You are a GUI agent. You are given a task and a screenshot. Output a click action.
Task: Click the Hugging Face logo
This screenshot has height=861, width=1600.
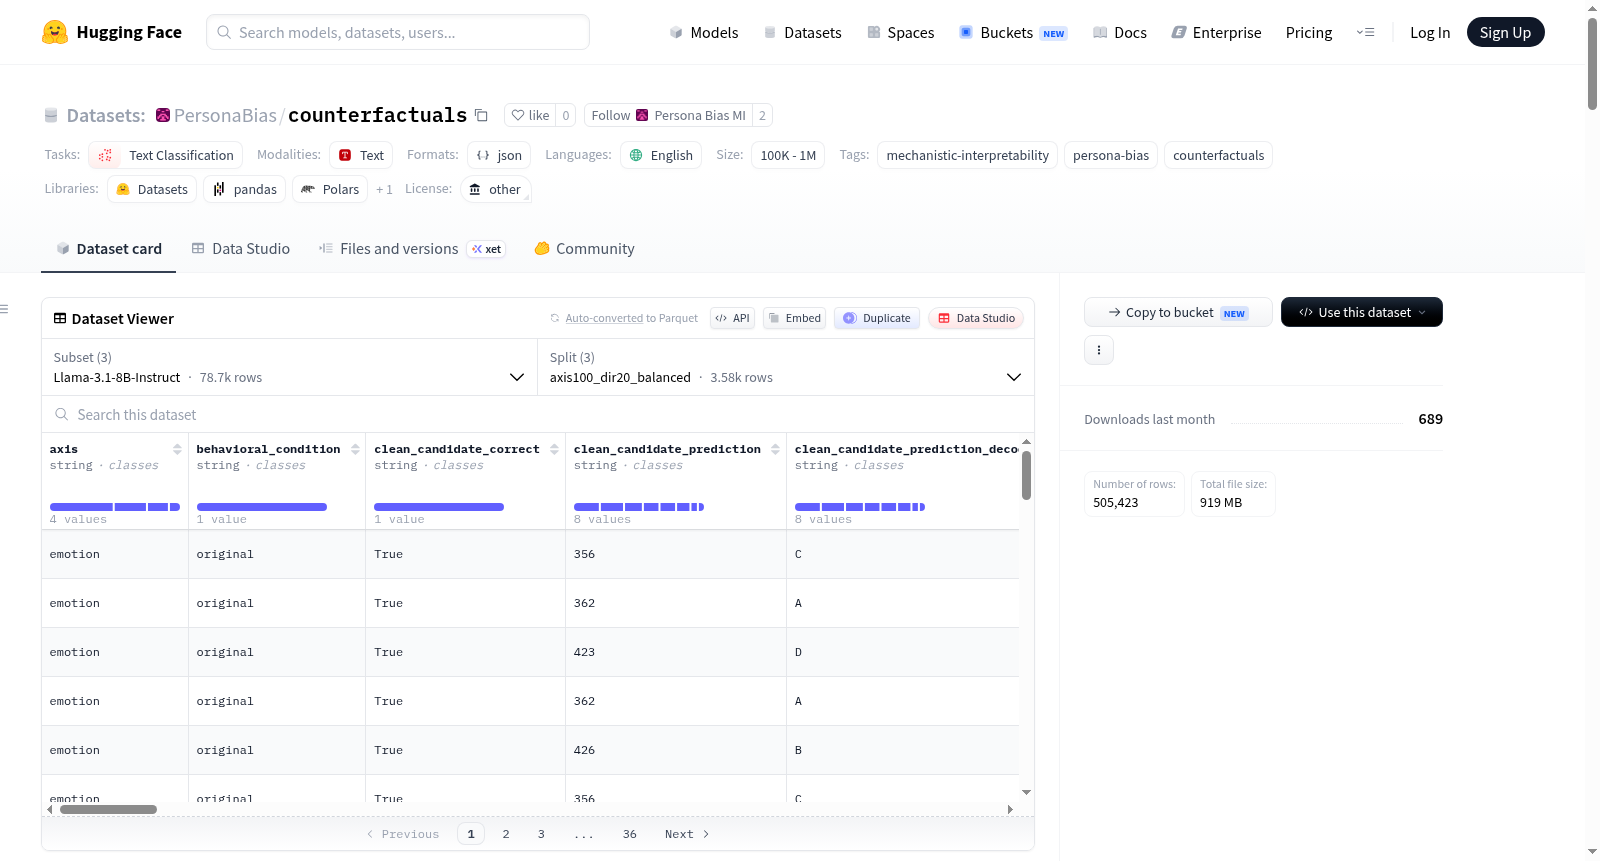coord(55,32)
